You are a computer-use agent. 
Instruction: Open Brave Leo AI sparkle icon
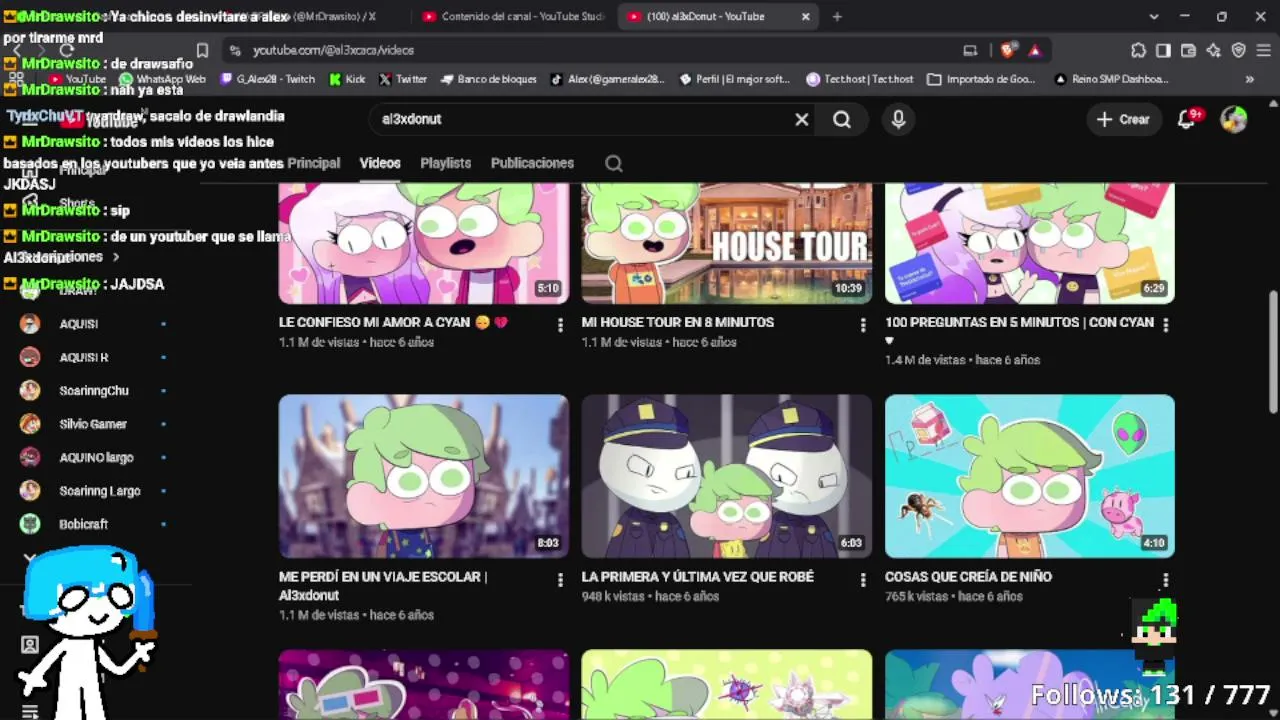pyautogui.click(x=1213, y=50)
